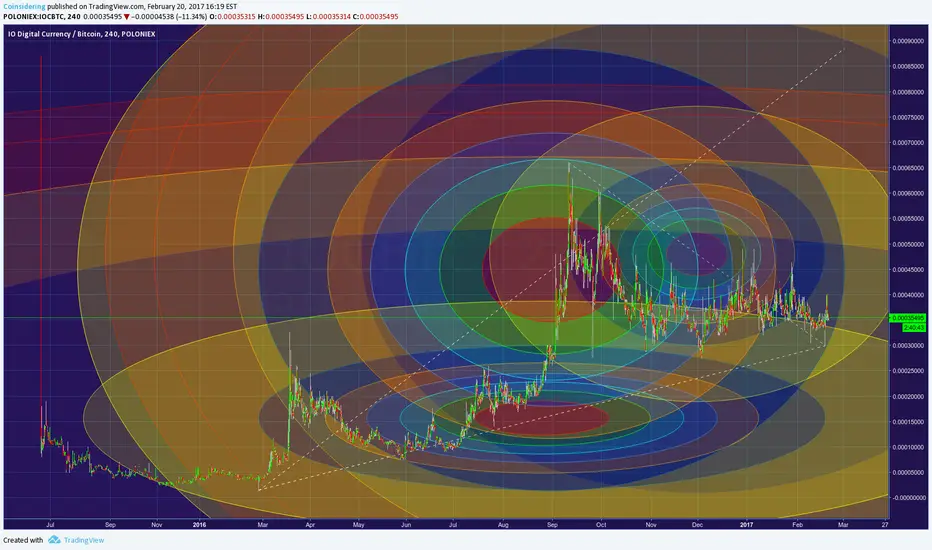Click the 2016 label on time axis

(x=200, y=524)
